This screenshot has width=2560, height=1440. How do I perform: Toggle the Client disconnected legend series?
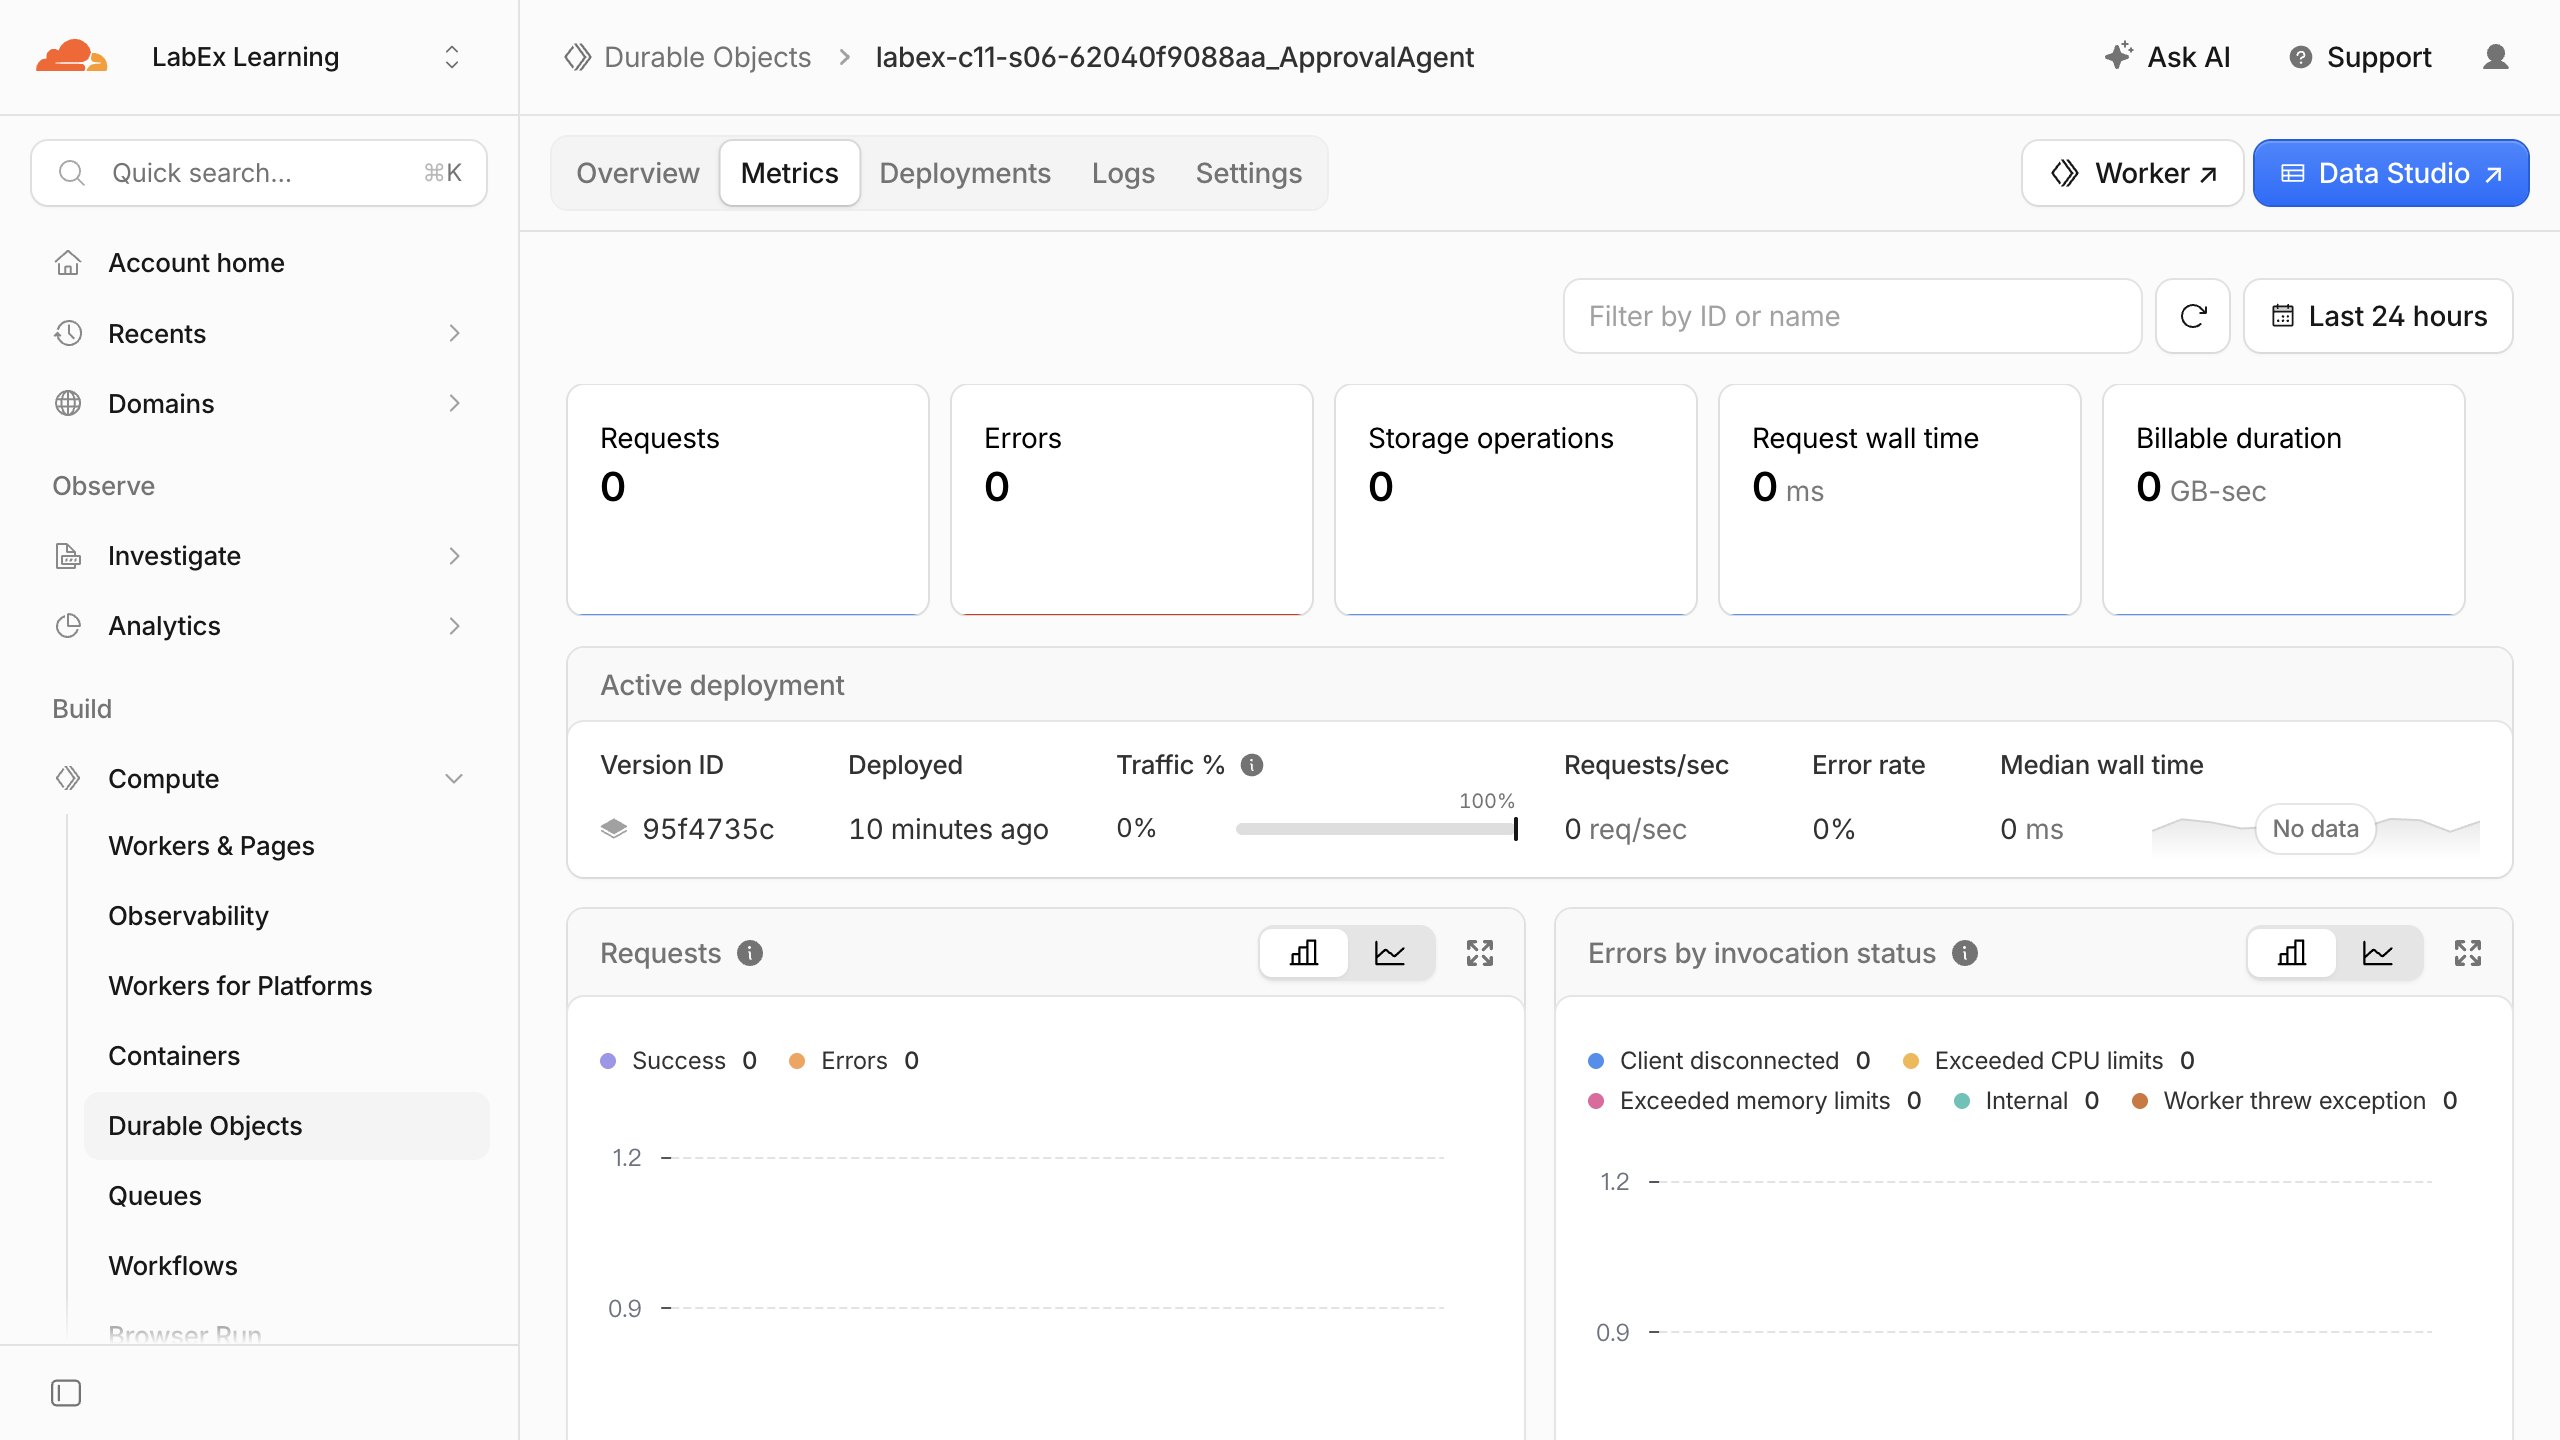click(x=1729, y=1060)
